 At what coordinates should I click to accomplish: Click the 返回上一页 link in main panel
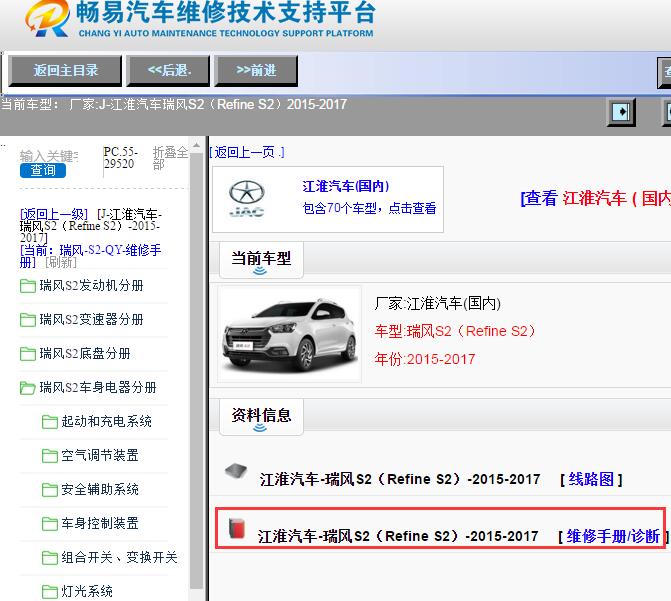[247, 152]
